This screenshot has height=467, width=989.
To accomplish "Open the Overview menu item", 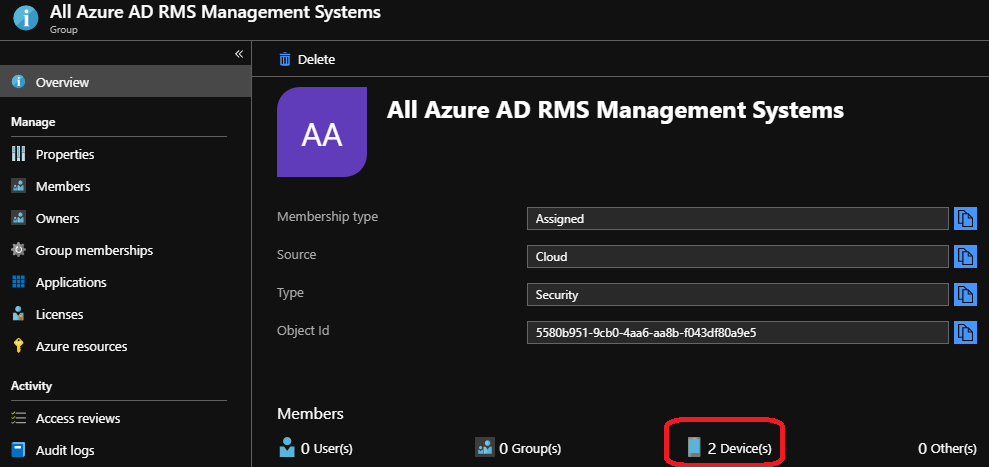I will click(62, 82).
